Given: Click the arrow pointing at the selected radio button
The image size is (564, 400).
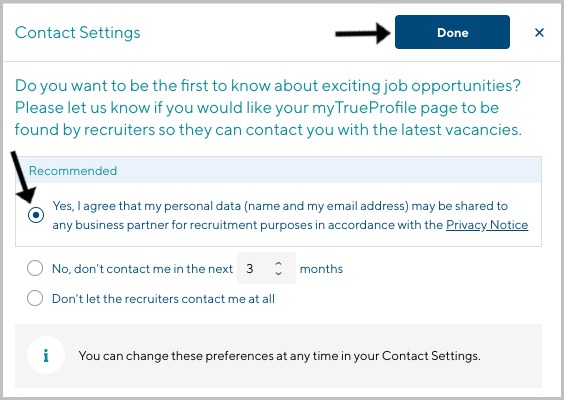Looking at the screenshot, I should pos(23,177).
